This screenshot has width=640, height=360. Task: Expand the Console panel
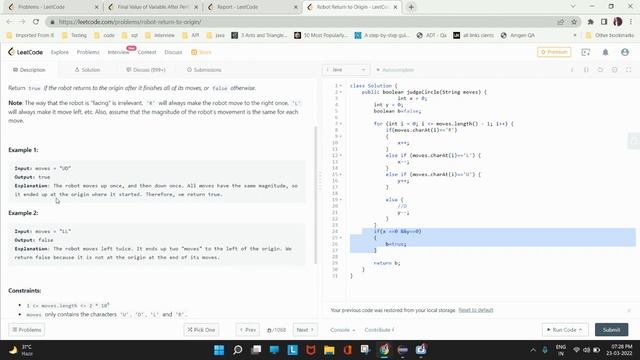(342, 330)
